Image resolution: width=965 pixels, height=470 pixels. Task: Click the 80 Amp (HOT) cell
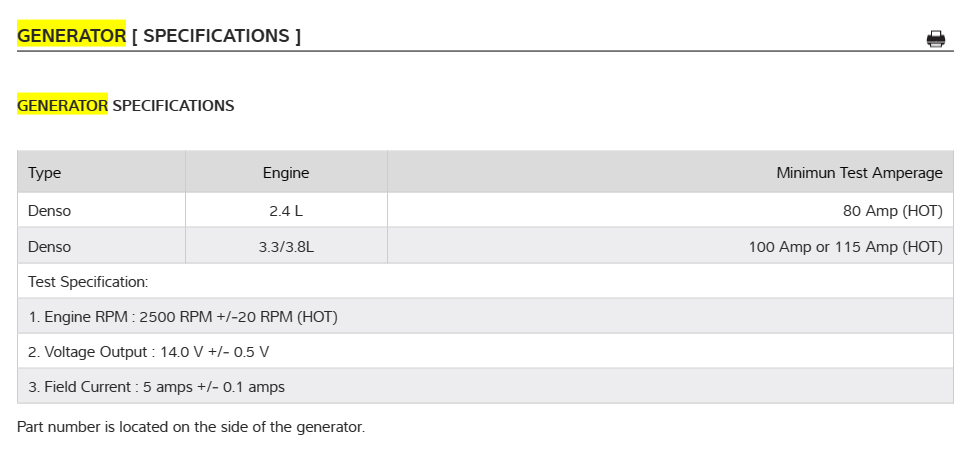(x=892, y=211)
